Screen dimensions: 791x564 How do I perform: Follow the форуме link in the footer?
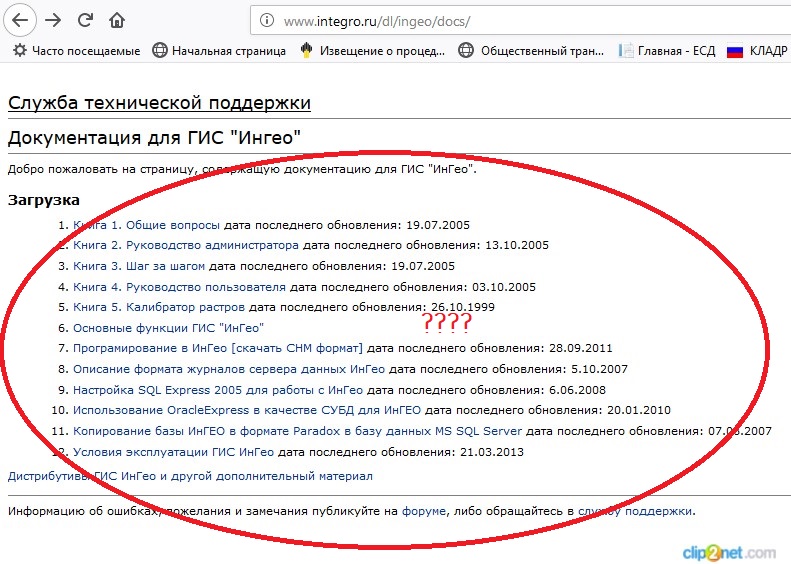tap(424, 511)
